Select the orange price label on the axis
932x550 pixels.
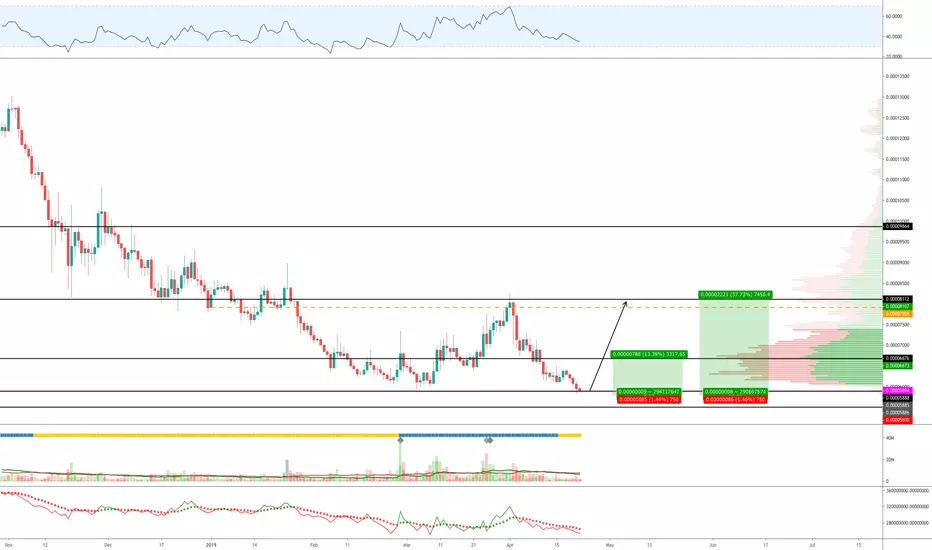898,313
